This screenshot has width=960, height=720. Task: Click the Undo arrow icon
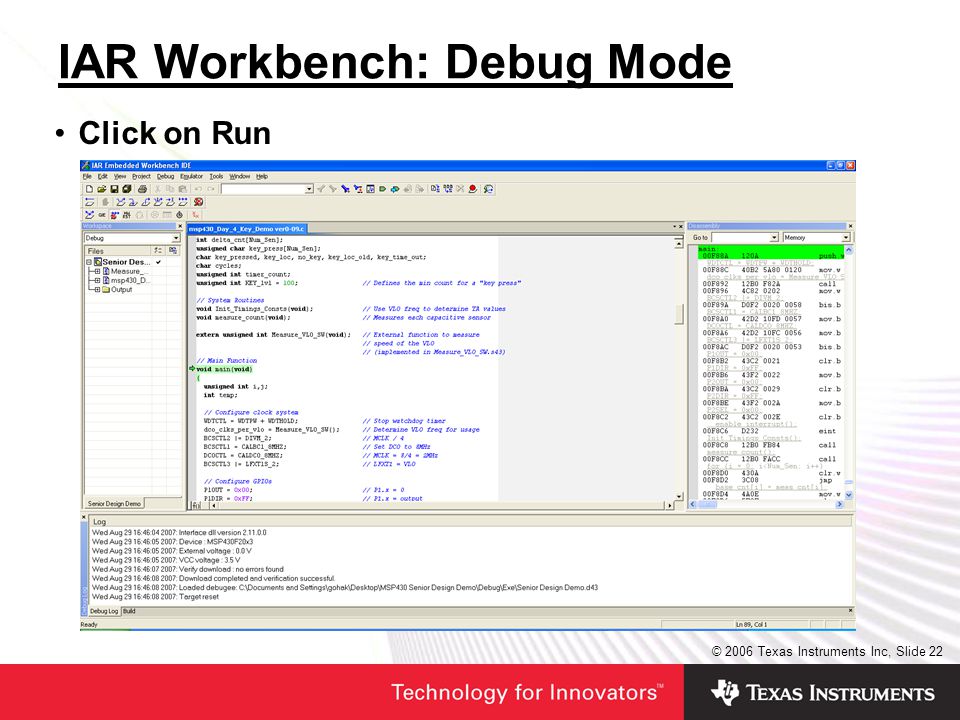pos(198,189)
